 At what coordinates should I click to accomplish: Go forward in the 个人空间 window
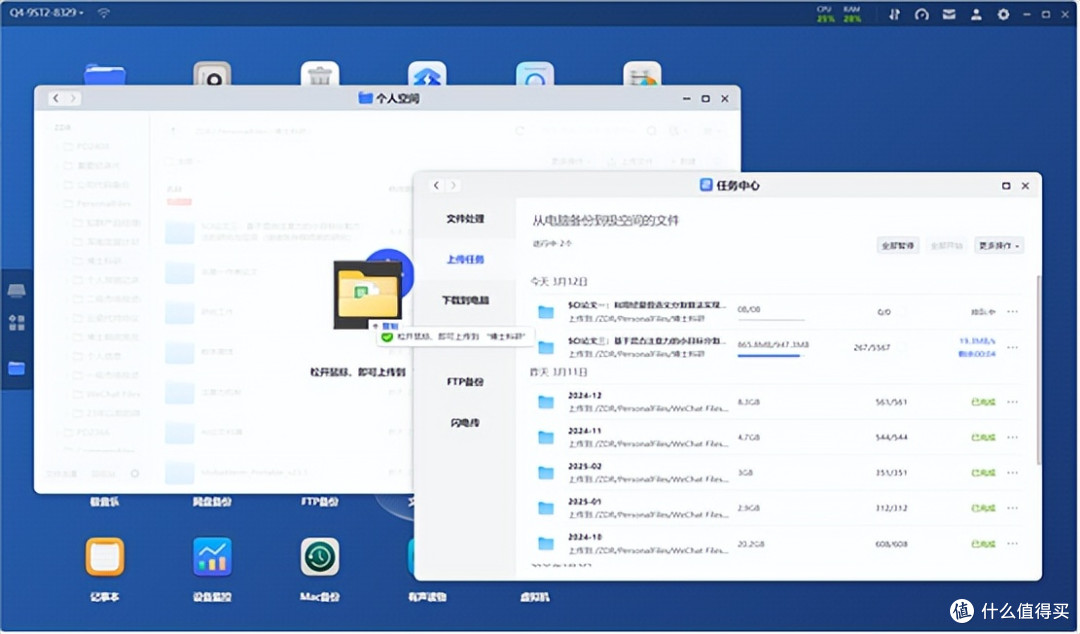[73, 99]
